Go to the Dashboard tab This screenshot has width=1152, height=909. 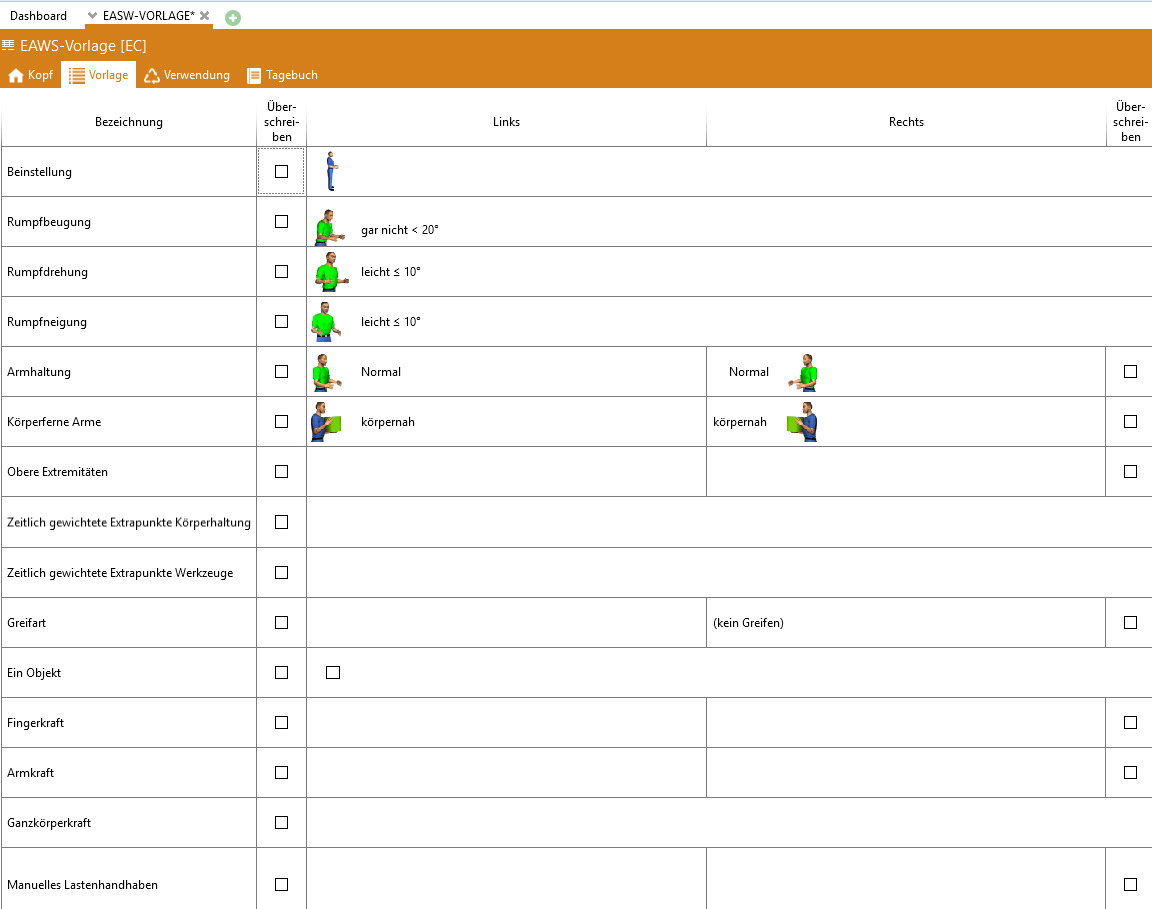[x=38, y=16]
